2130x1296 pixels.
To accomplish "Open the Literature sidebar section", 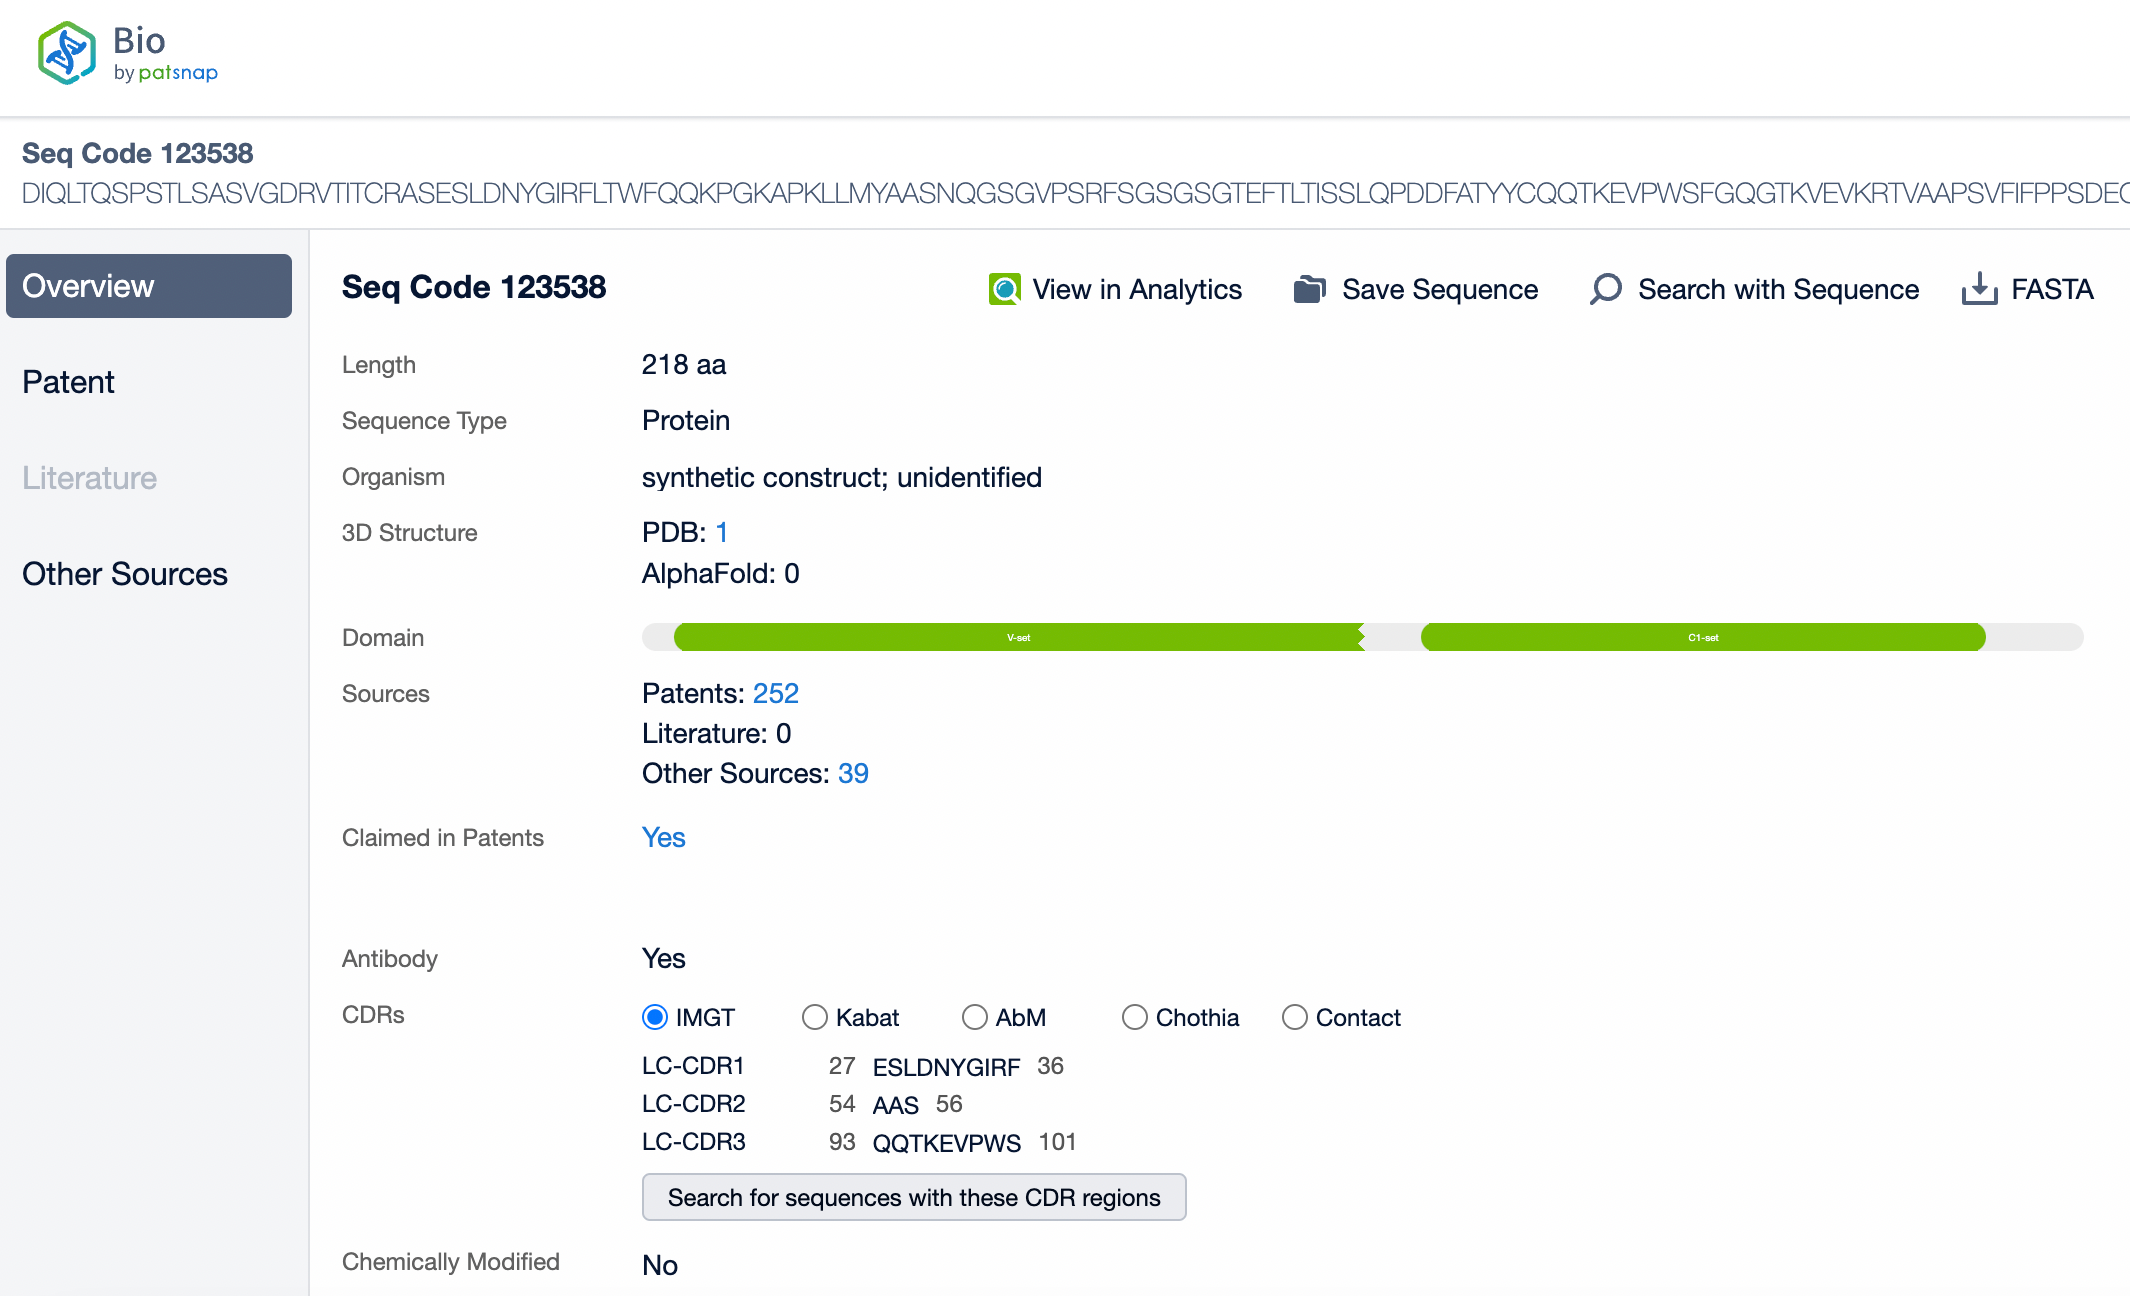I will click(88, 476).
